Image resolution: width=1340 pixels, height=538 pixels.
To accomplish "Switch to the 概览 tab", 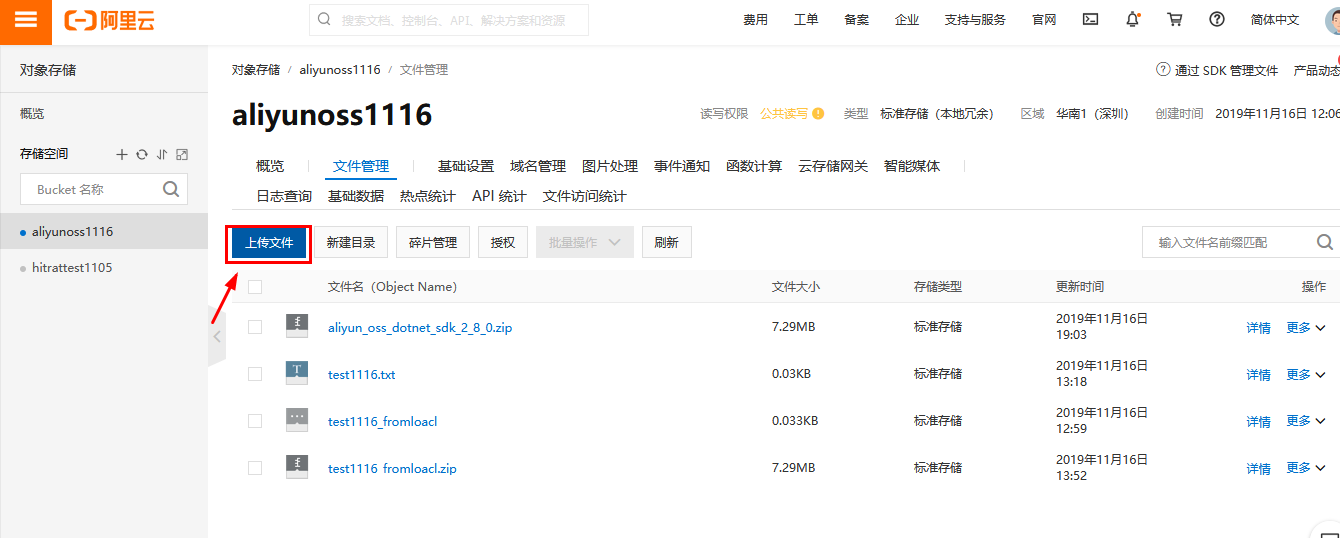I will point(270,166).
